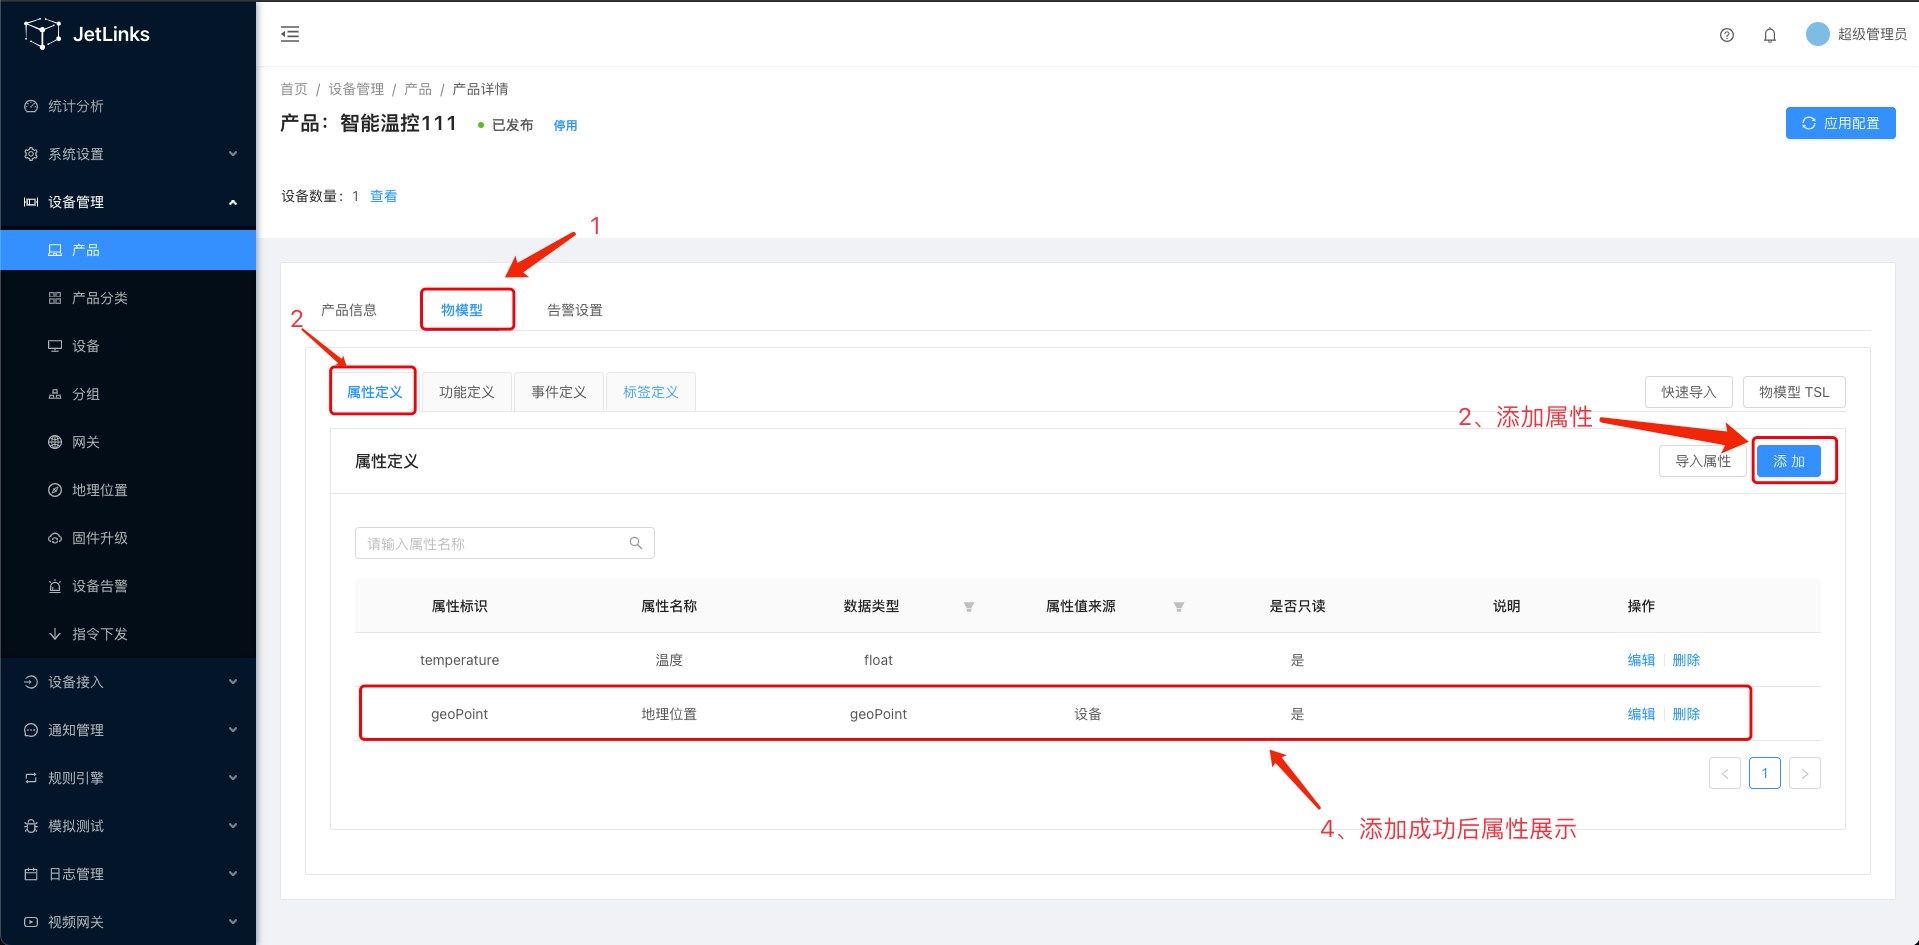Expand the 规则引擎 menu
The image size is (1919, 945).
(128, 778)
